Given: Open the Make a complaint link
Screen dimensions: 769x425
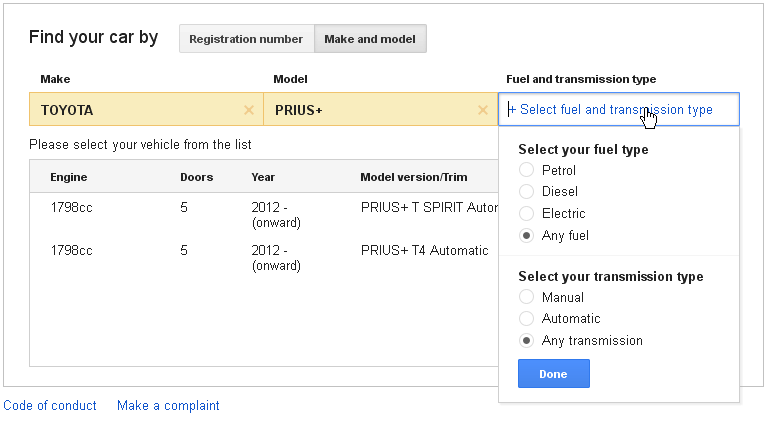Looking at the screenshot, I should pos(168,405).
